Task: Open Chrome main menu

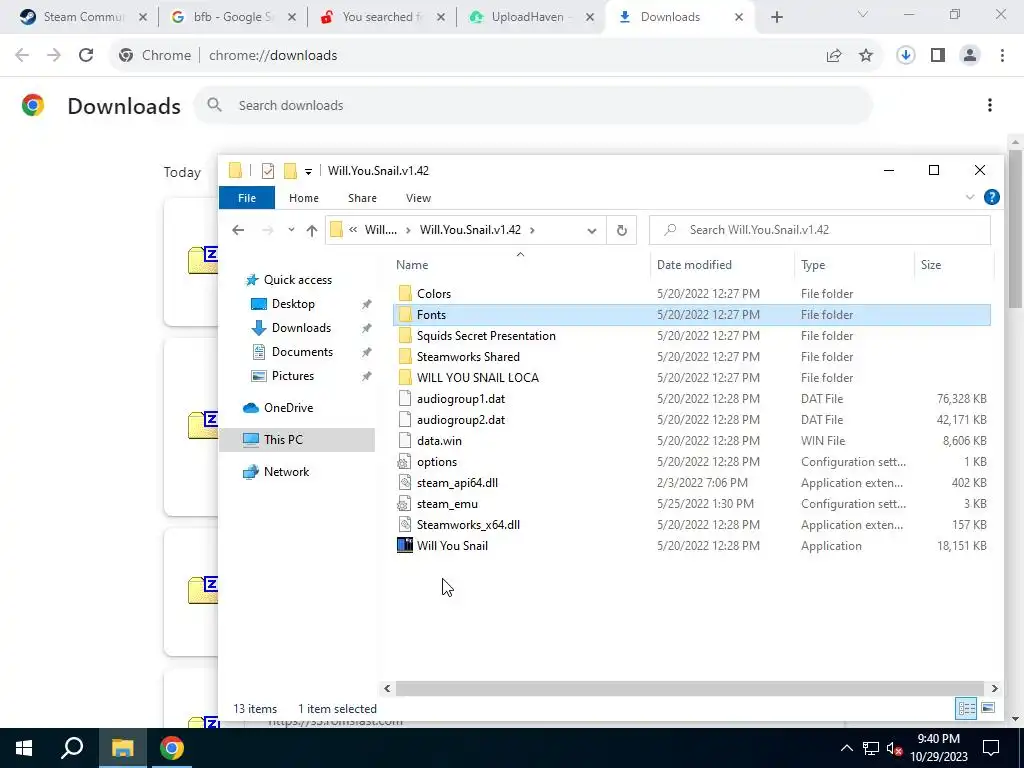Action: click(x=1002, y=56)
